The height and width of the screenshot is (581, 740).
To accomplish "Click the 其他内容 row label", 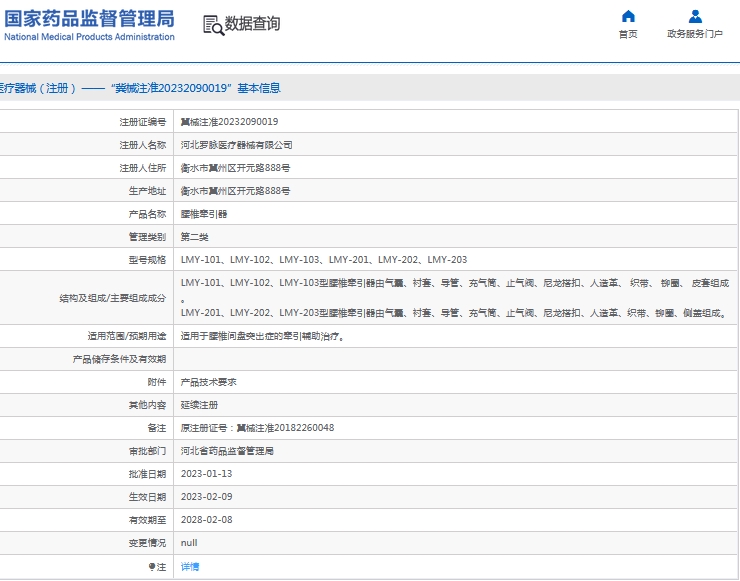I will coord(147,405).
